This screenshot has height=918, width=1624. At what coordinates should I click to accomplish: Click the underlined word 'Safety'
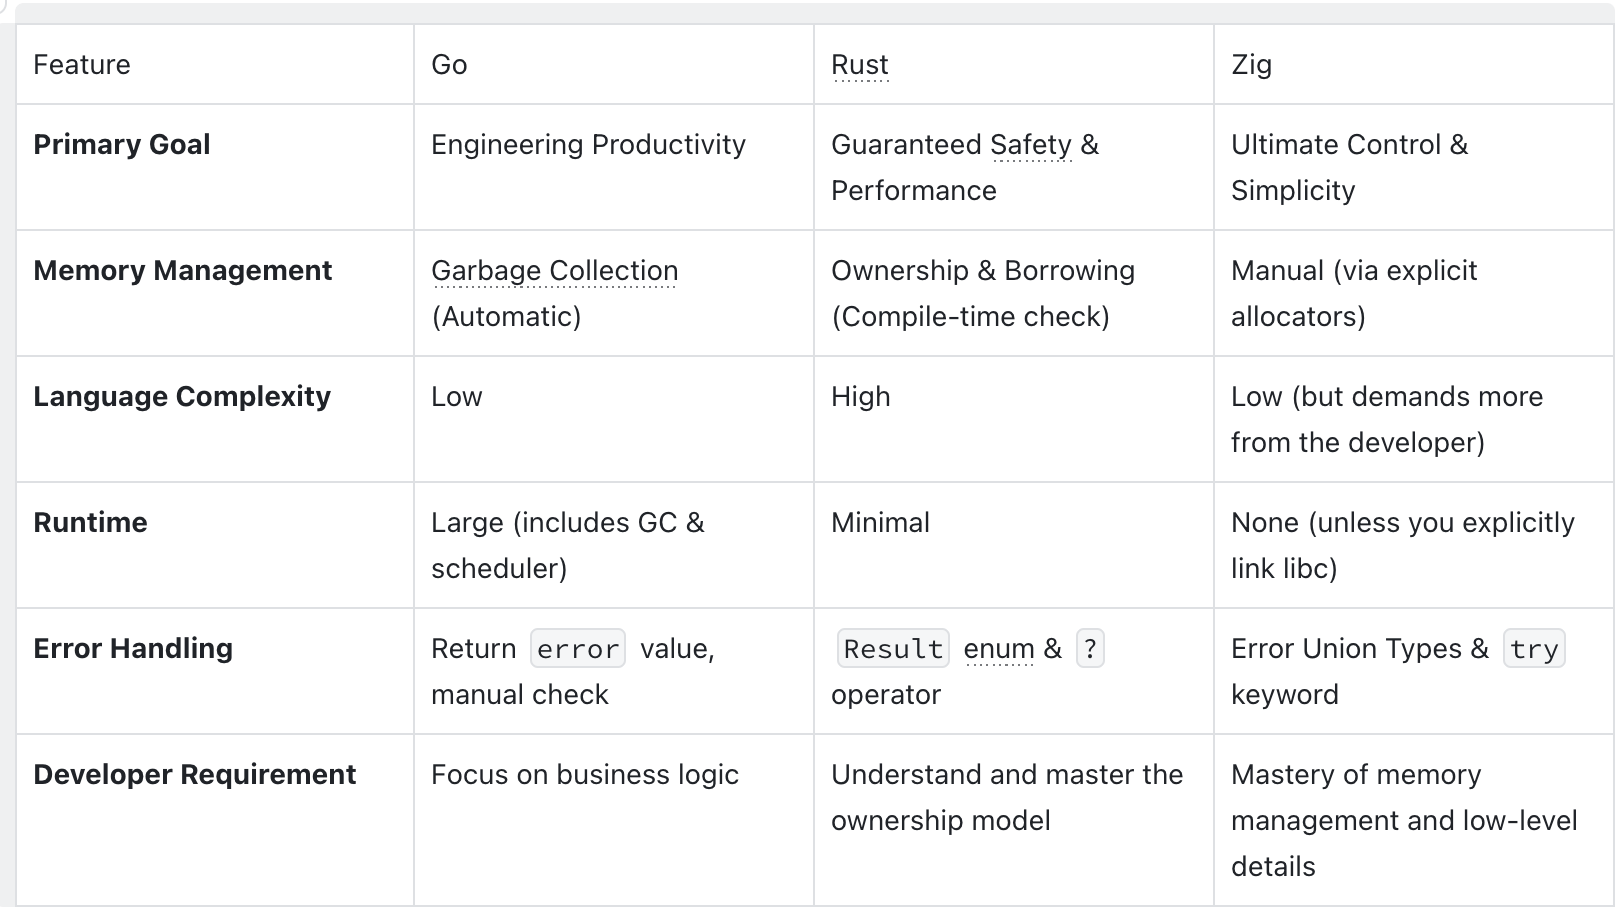[x=1030, y=145]
